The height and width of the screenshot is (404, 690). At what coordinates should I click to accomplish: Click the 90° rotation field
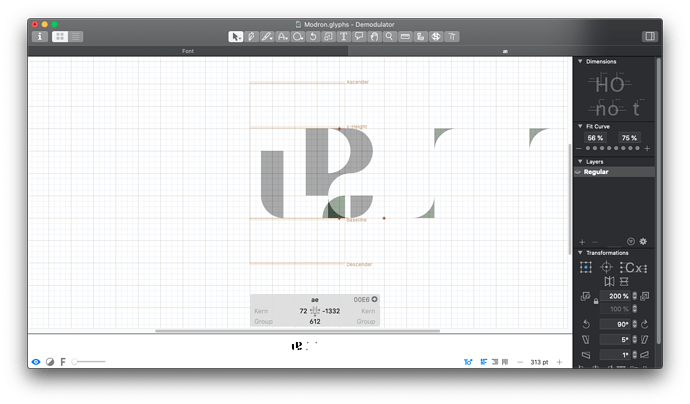click(x=616, y=324)
